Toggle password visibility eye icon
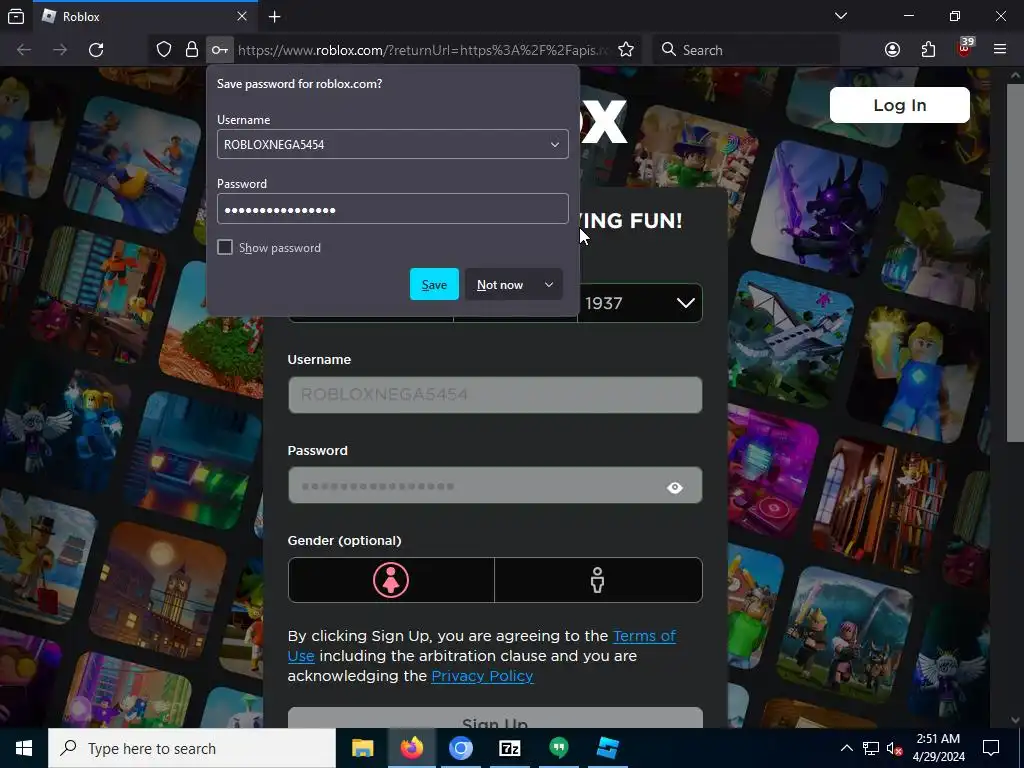The image size is (1024, 768). 675,487
